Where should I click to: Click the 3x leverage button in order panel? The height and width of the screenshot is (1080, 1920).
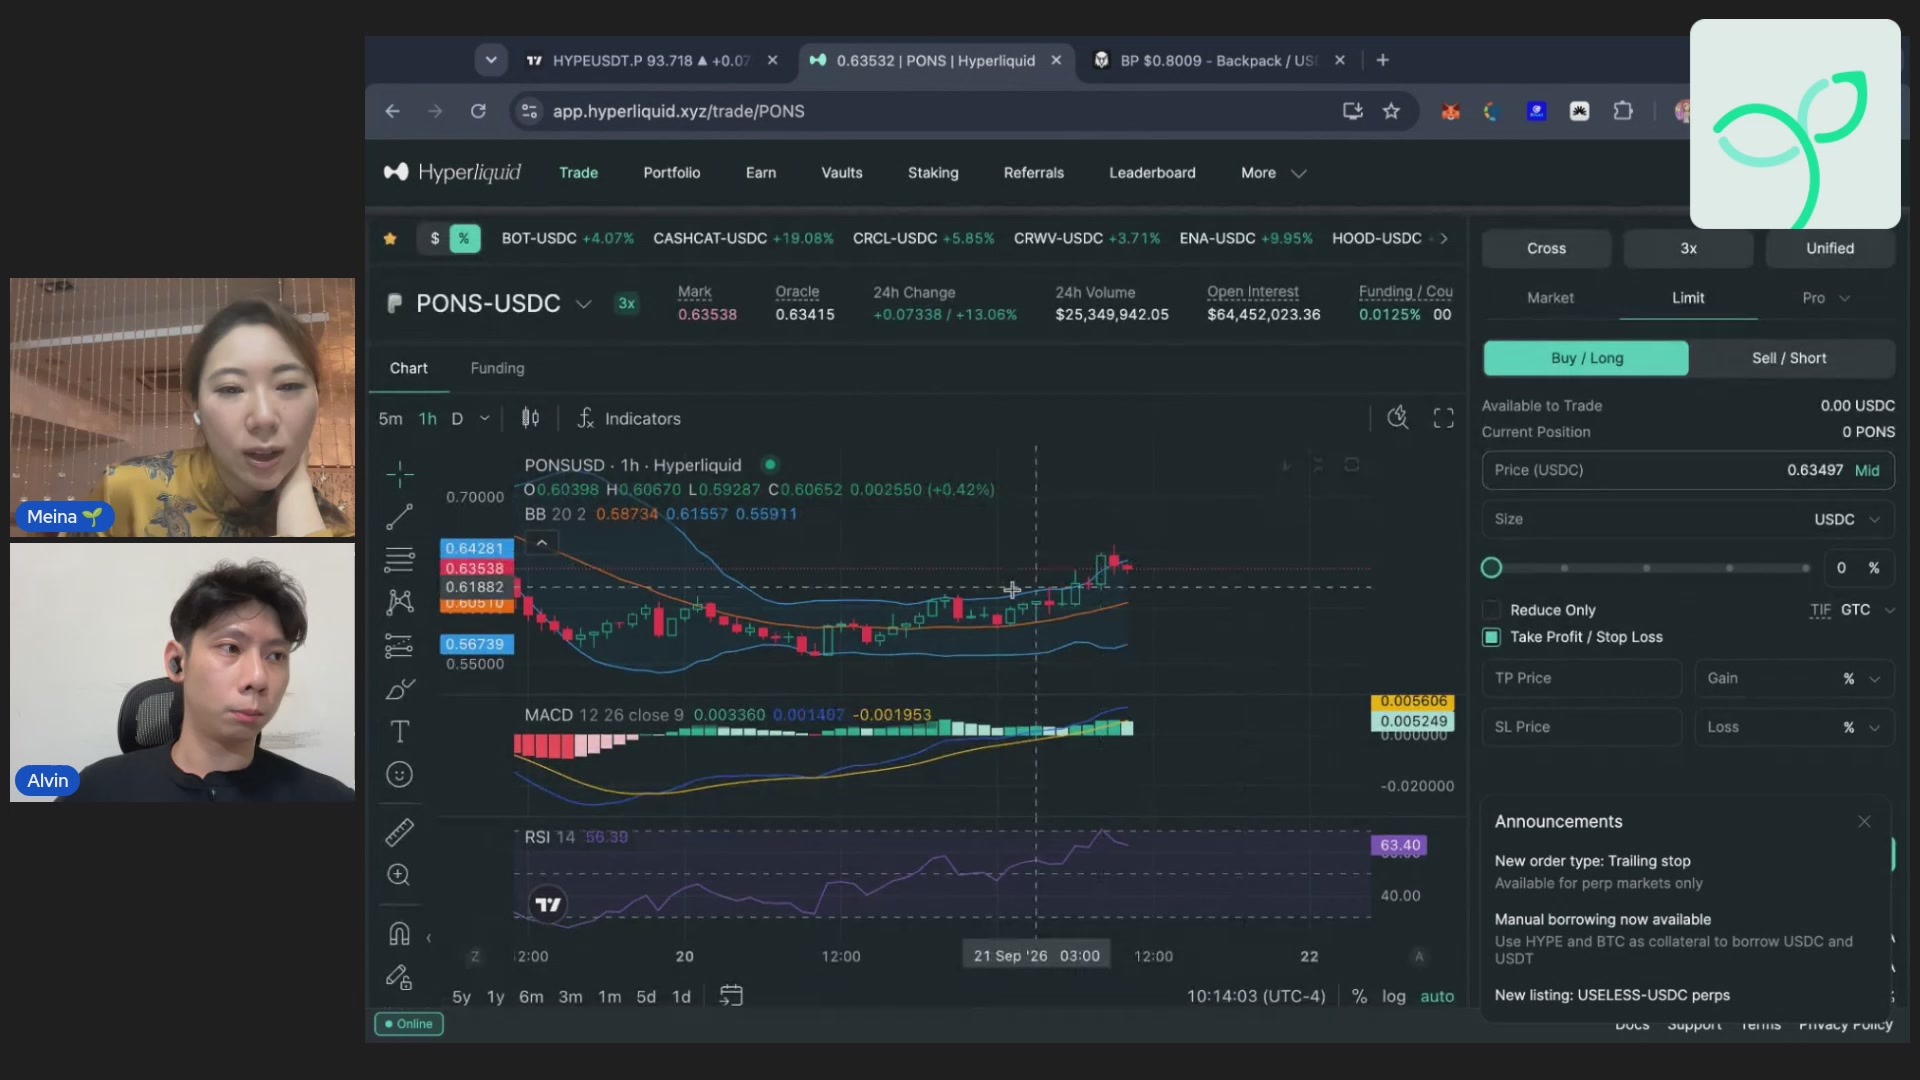1688,248
